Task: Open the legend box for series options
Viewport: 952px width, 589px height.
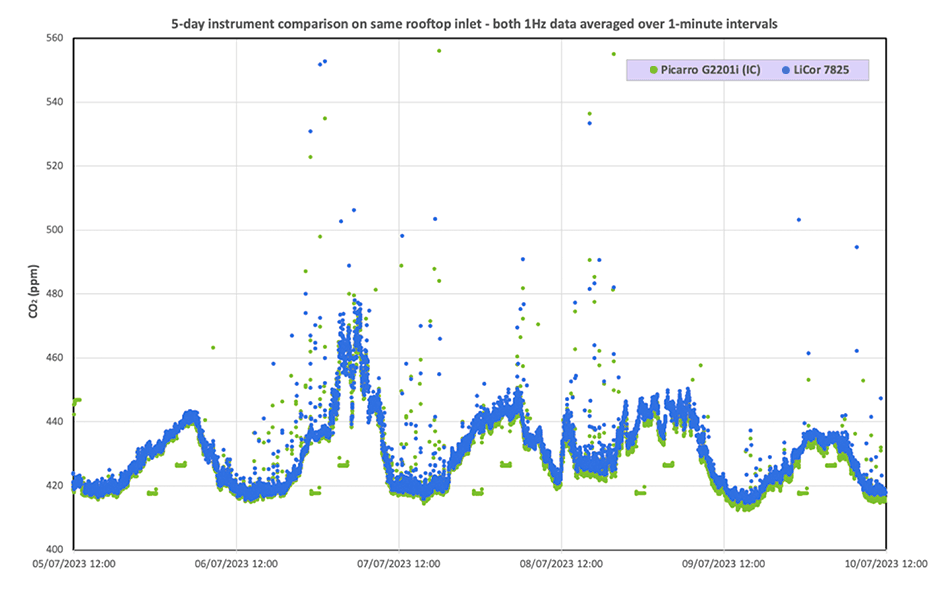Action: point(745,70)
